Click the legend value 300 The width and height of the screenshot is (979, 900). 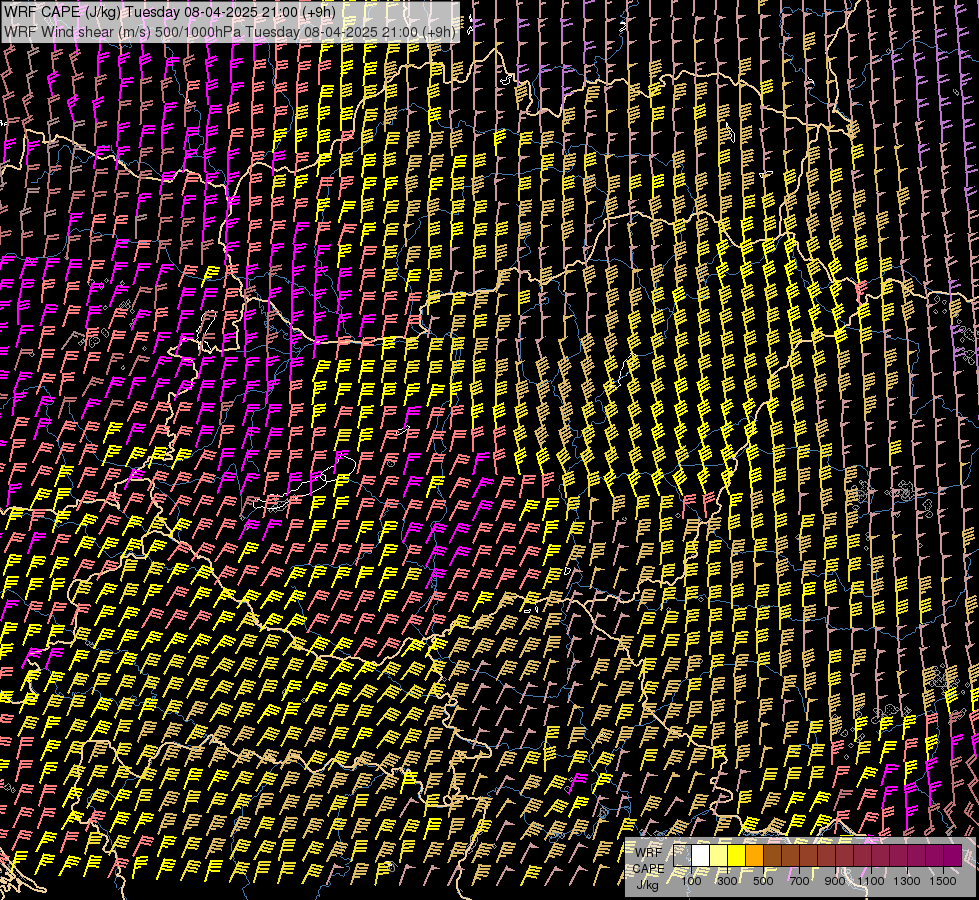727,881
